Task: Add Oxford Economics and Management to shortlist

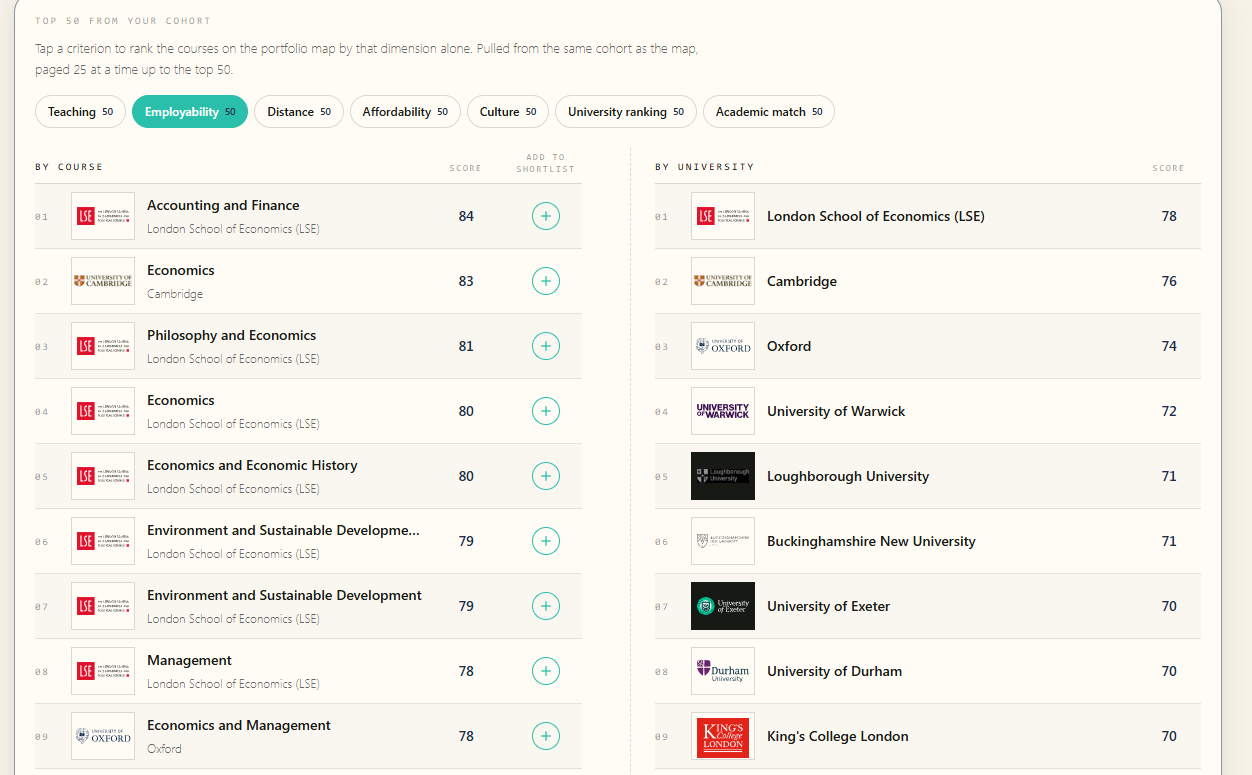Action: click(x=545, y=736)
